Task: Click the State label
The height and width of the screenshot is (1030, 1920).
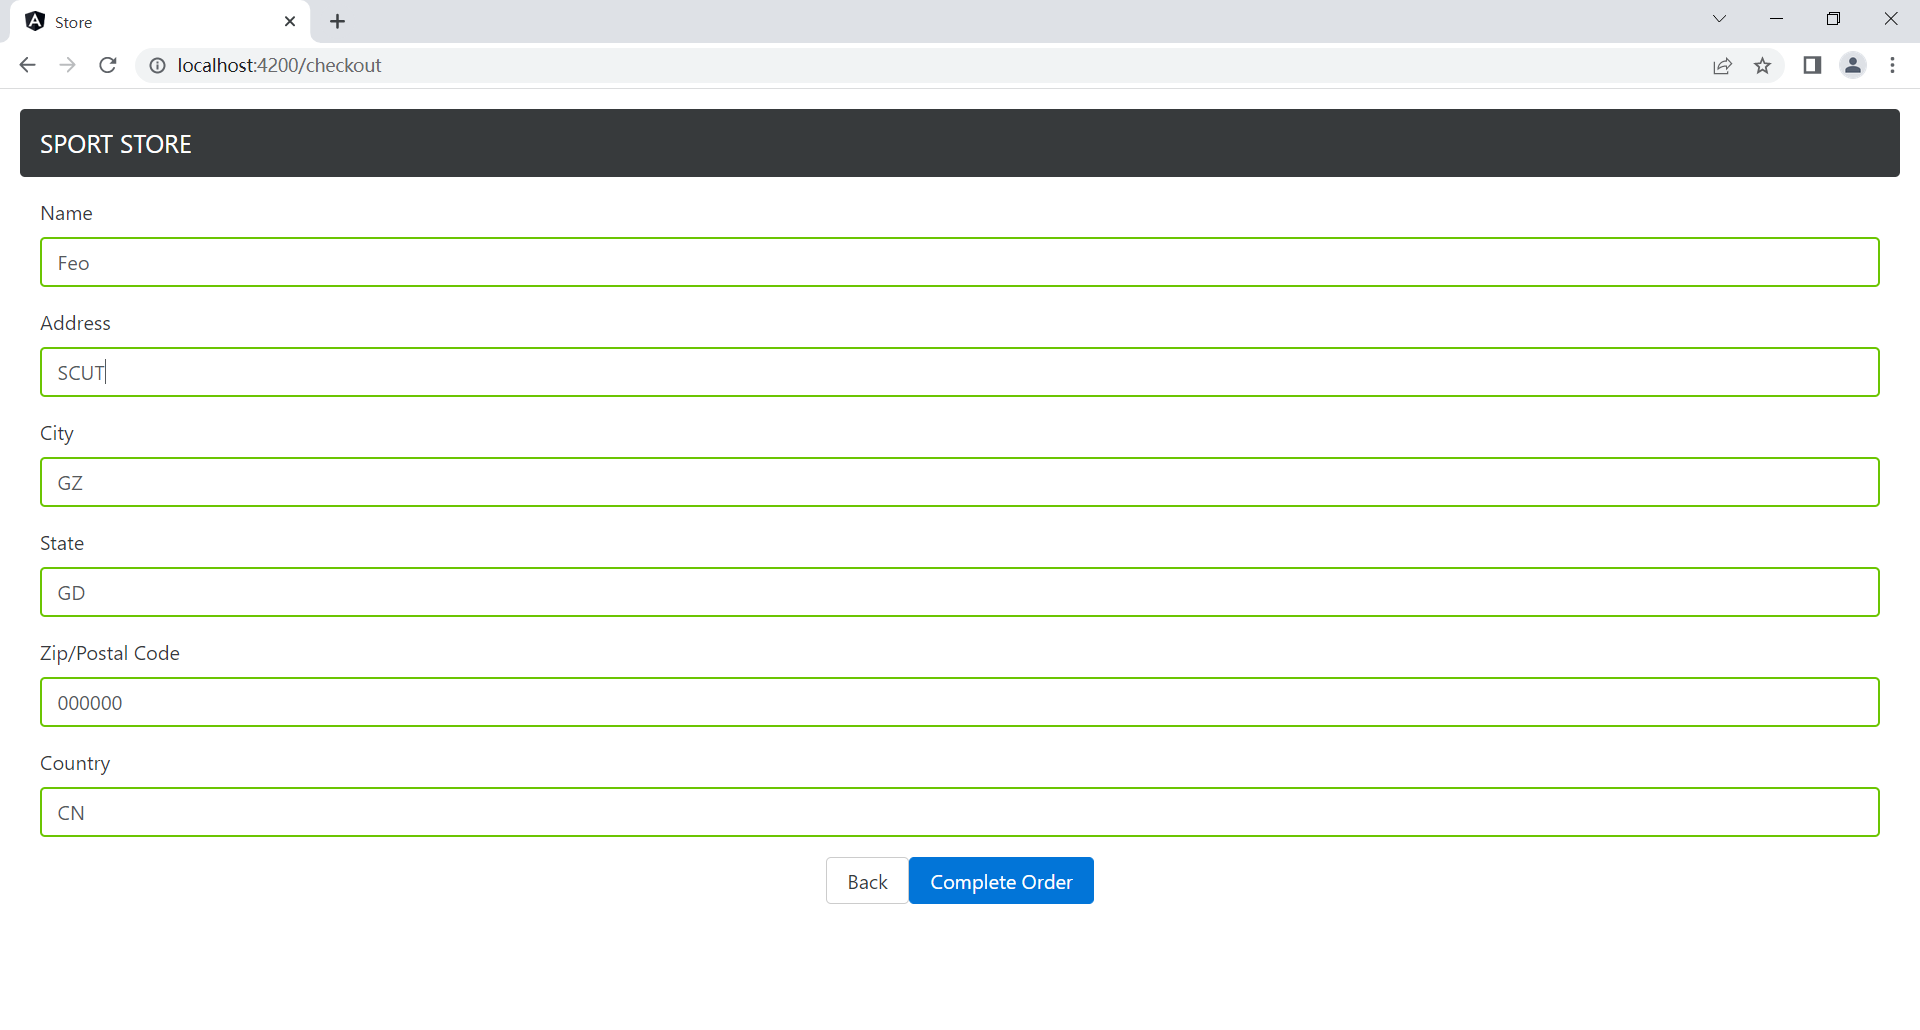Action: tap(62, 543)
